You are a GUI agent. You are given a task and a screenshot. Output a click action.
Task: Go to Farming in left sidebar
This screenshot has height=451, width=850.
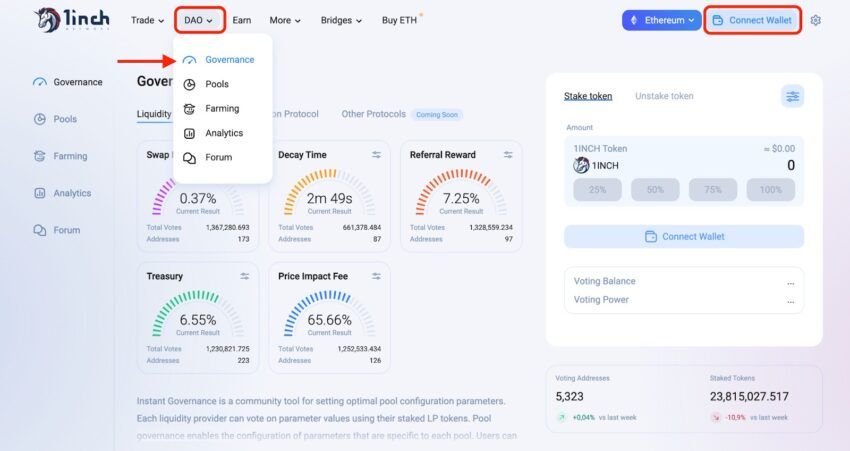click(x=61, y=156)
